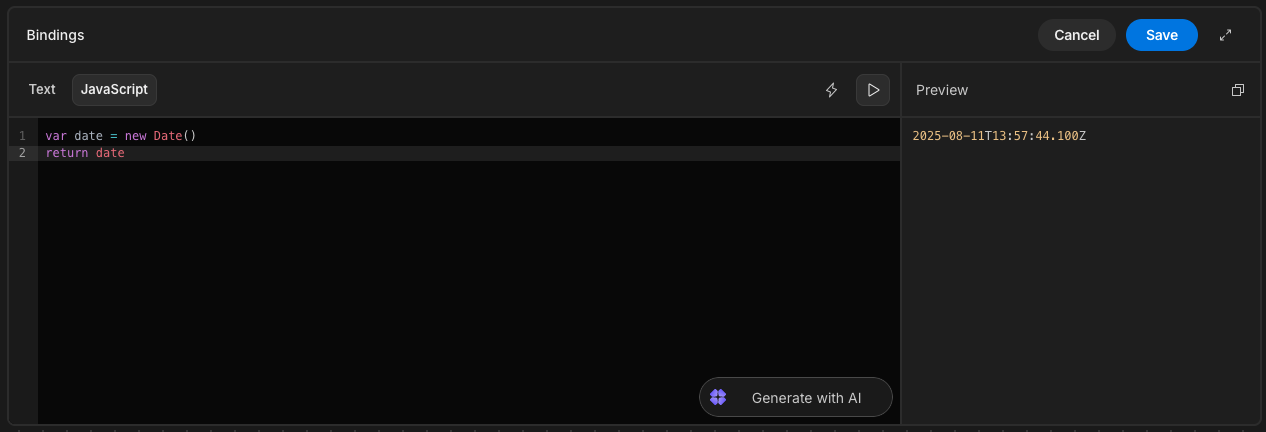This screenshot has width=1266, height=432.
Task: Select the JavaScript tab
Action: click(114, 89)
